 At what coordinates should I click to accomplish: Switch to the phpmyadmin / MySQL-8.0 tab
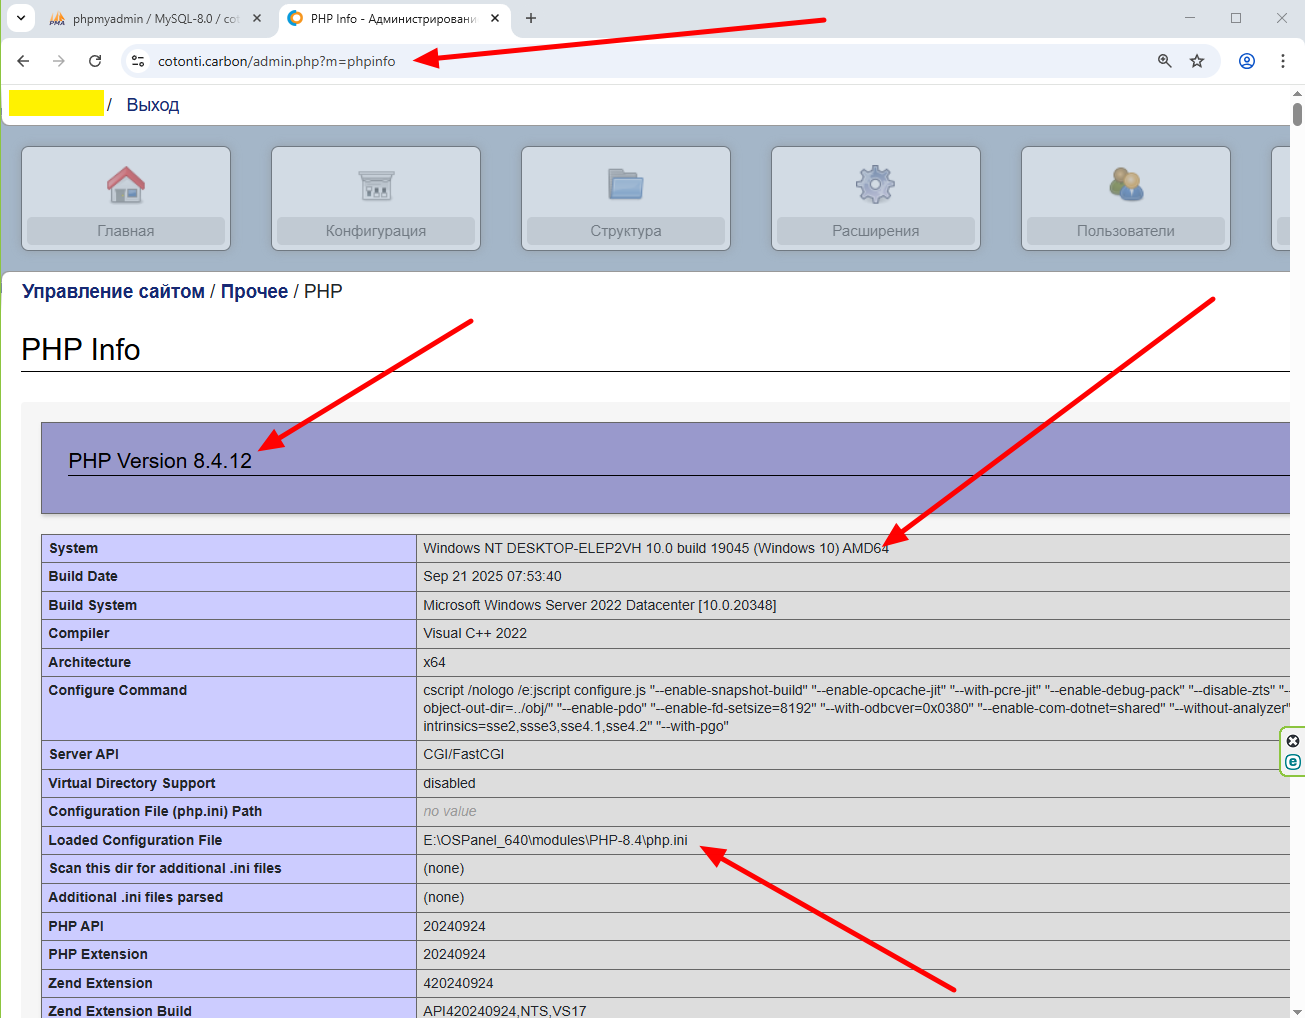tap(145, 19)
